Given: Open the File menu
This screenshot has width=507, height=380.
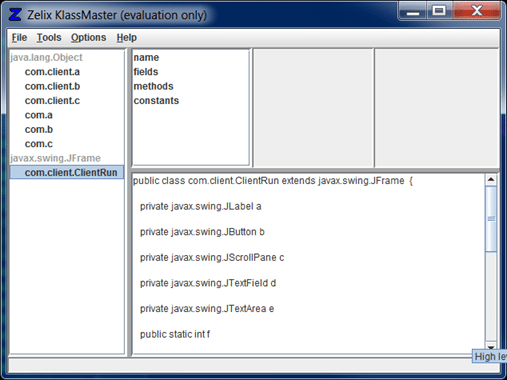Looking at the screenshot, I should point(19,38).
